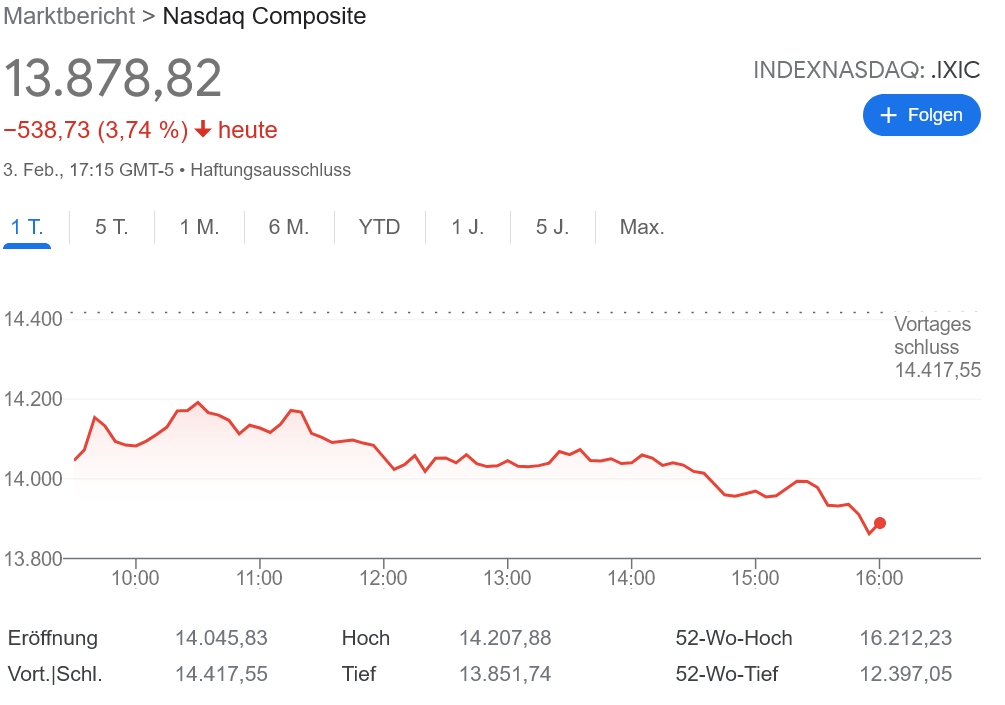Click the 52-Wo-Hoch value 16.212,23

point(905,638)
